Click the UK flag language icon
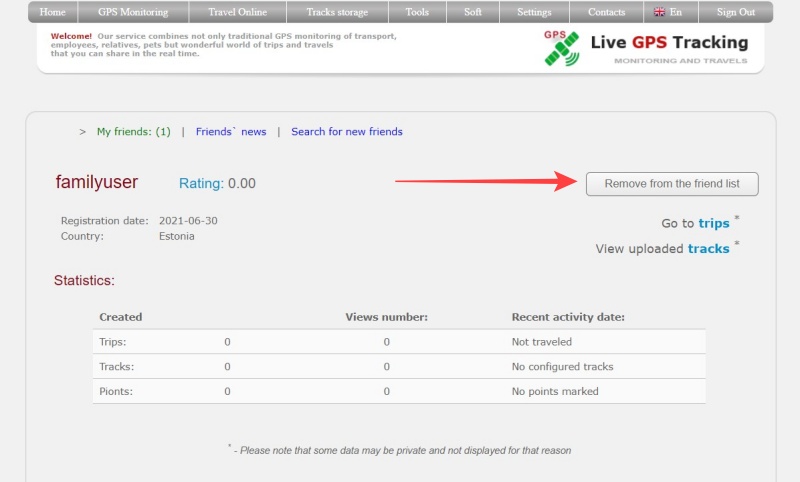This screenshot has width=800, height=482. (x=660, y=12)
